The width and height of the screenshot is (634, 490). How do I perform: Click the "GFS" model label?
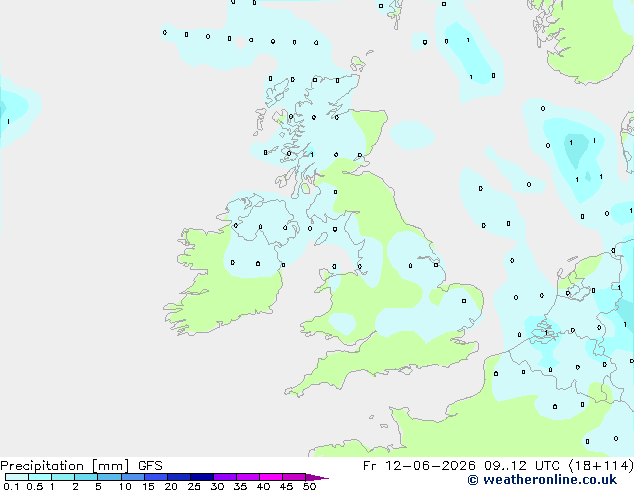[150, 466]
